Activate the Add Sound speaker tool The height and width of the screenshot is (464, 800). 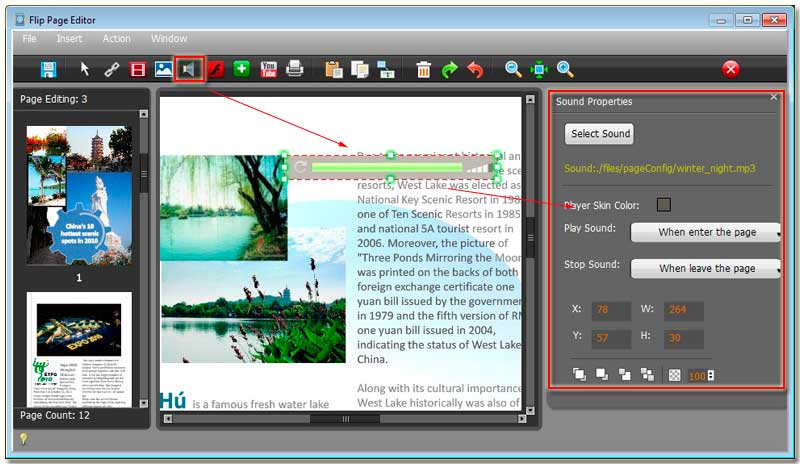click(x=189, y=69)
